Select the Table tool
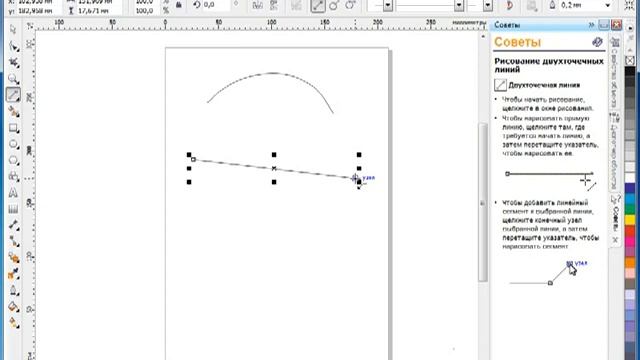The image size is (640, 360). 13,209
